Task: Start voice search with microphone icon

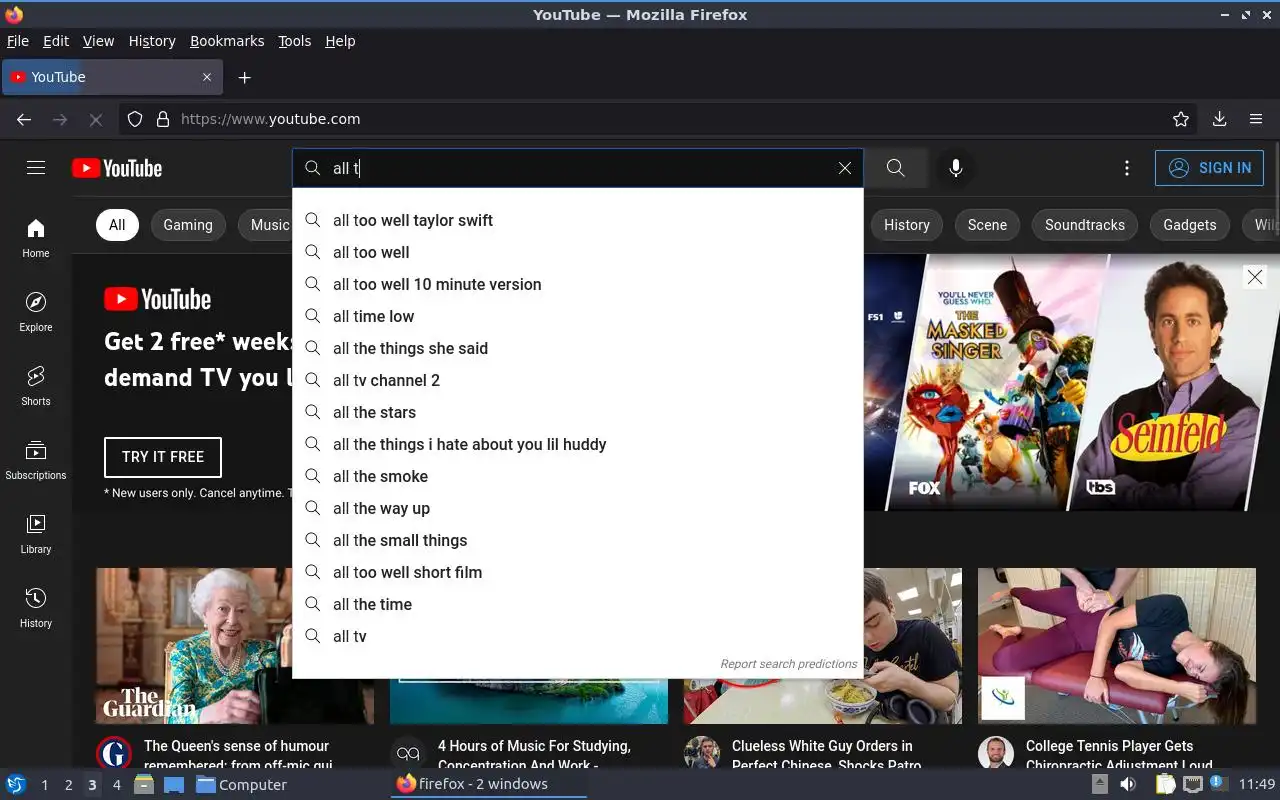Action: pyautogui.click(x=956, y=168)
